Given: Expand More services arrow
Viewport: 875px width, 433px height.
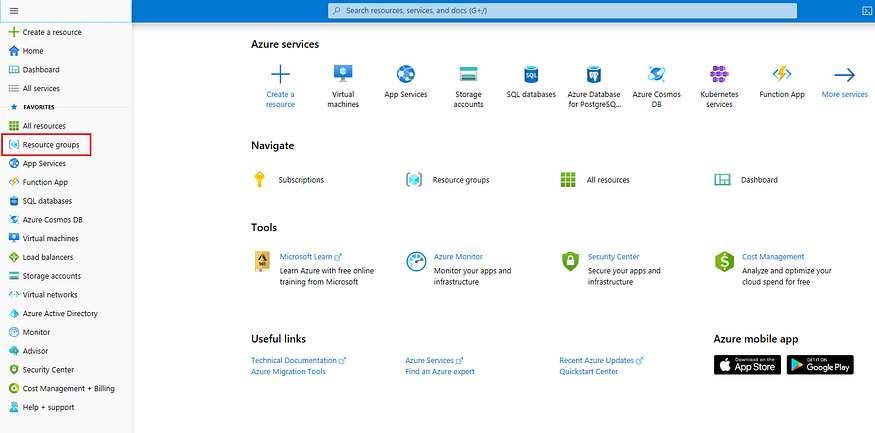Looking at the screenshot, I should (844, 75).
